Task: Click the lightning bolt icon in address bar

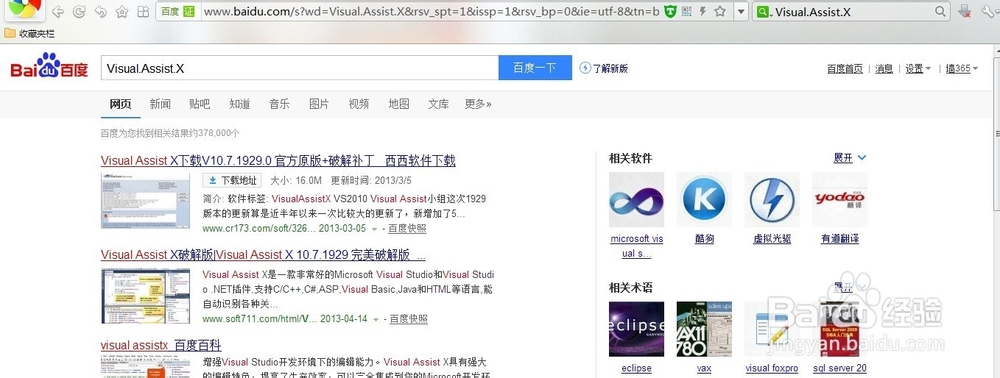Action: [x=703, y=11]
